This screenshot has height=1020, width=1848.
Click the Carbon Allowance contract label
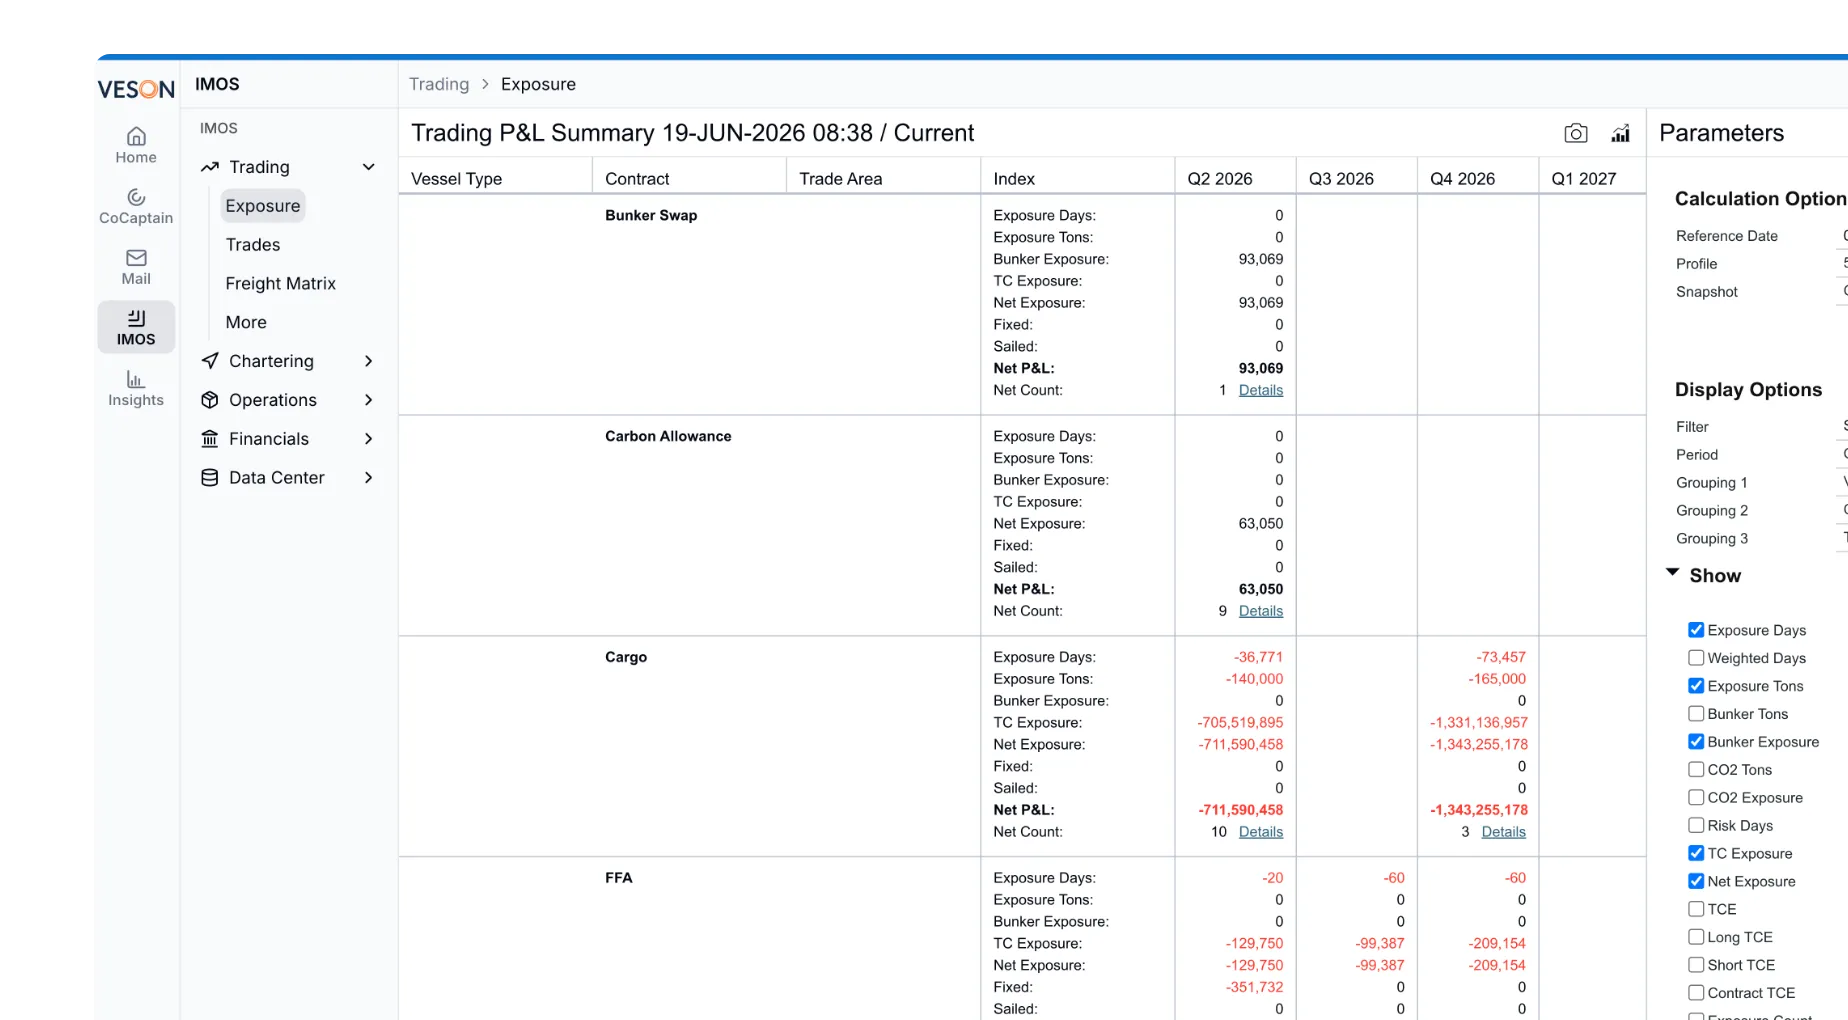point(668,436)
